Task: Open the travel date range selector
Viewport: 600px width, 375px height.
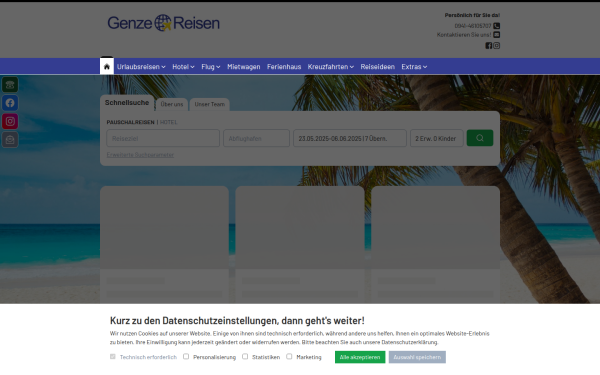Action: [x=350, y=138]
